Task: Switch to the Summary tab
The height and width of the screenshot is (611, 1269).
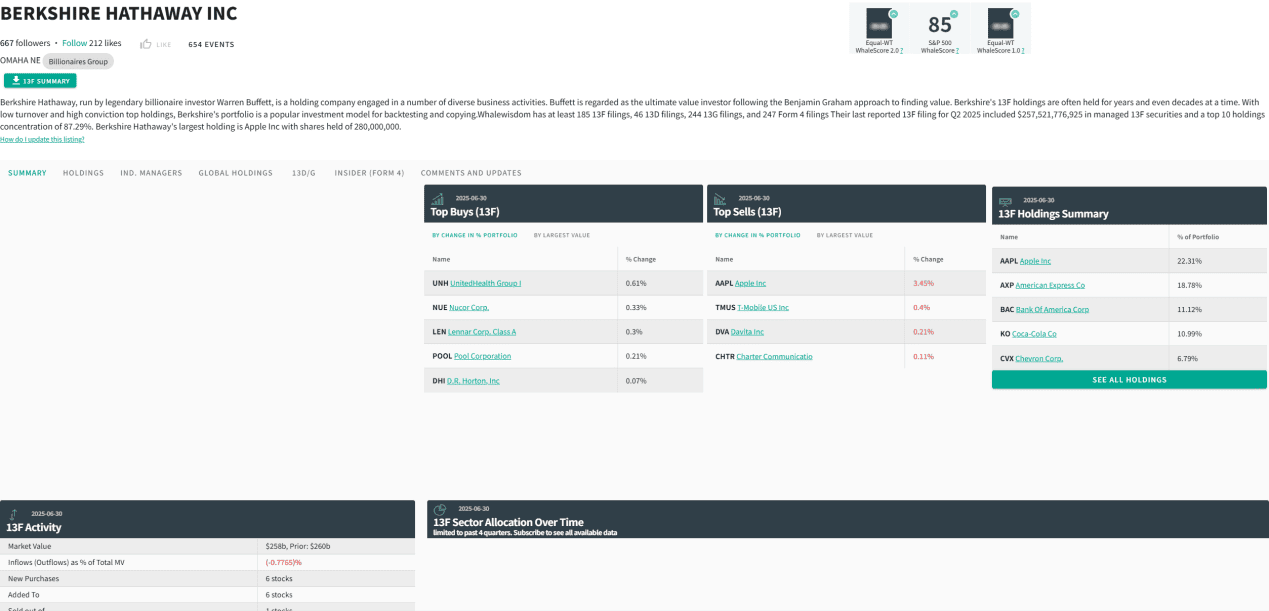Action: [x=27, y=173]
